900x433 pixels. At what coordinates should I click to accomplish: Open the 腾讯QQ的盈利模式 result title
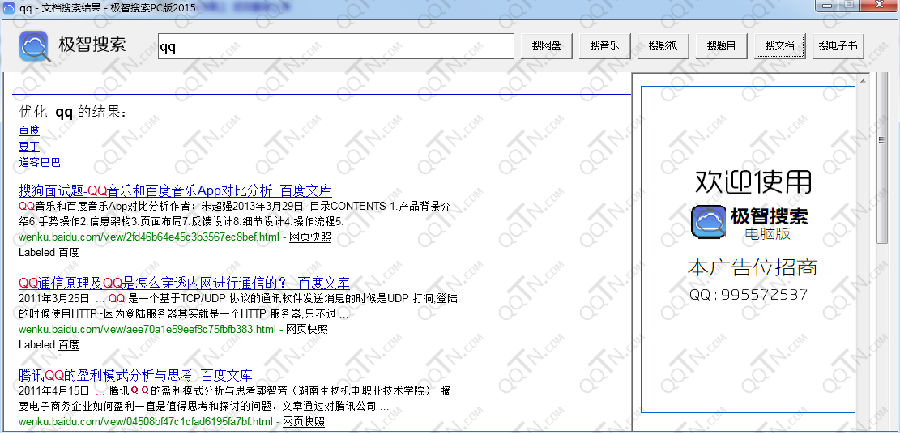135,376
